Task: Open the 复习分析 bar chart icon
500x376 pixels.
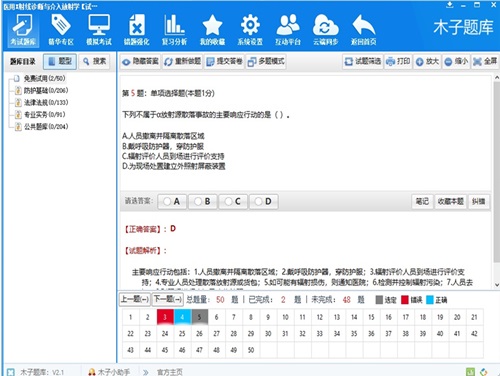Action: pyautogui.click(x=174, y=30)
